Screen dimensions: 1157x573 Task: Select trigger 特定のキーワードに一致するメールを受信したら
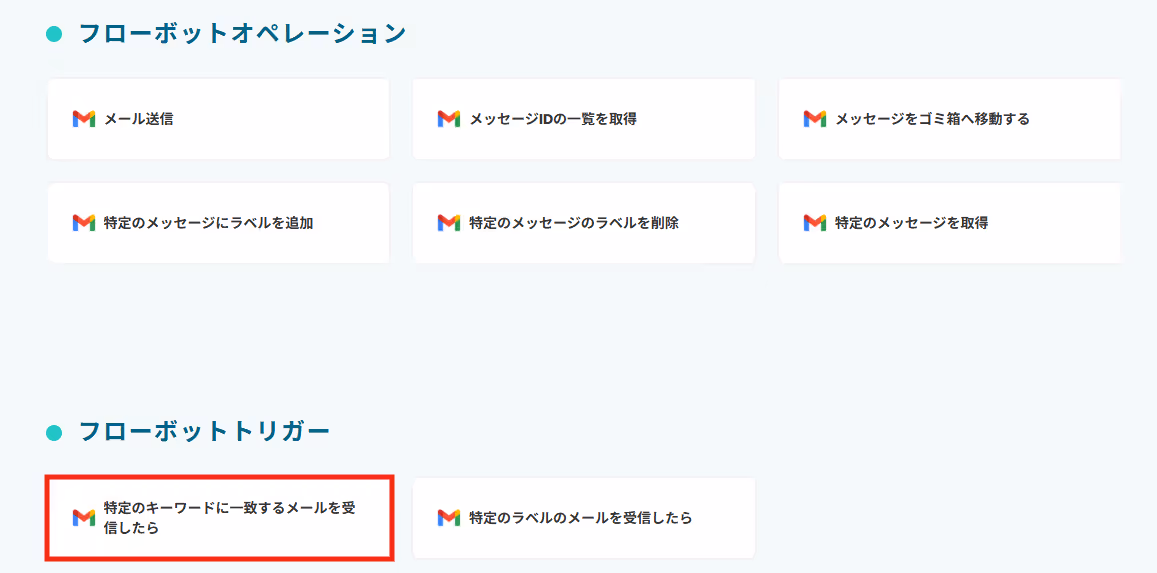coord(219,518)
